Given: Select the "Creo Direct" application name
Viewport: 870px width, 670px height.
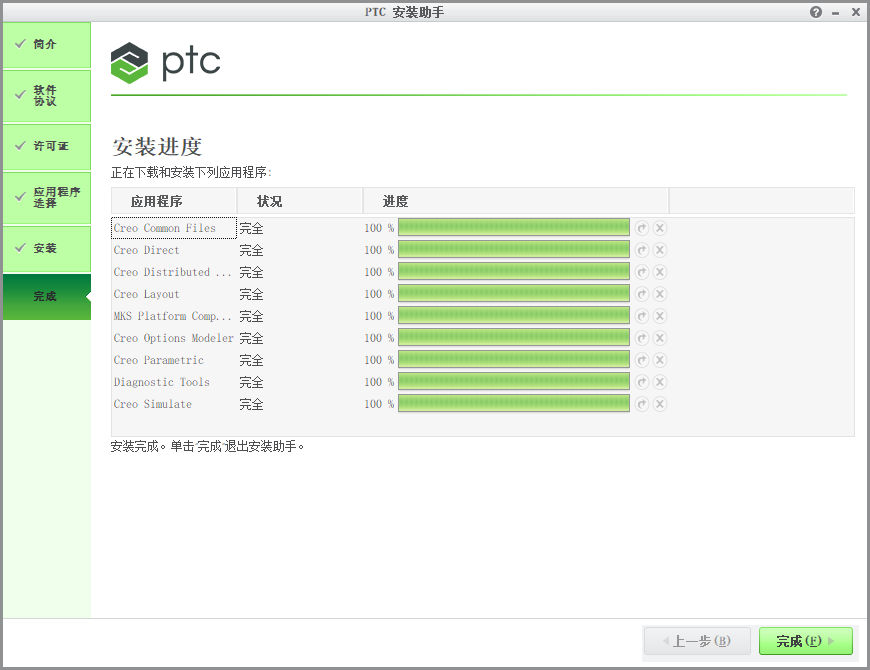Looking at the screenshot, I should (146, 250).
